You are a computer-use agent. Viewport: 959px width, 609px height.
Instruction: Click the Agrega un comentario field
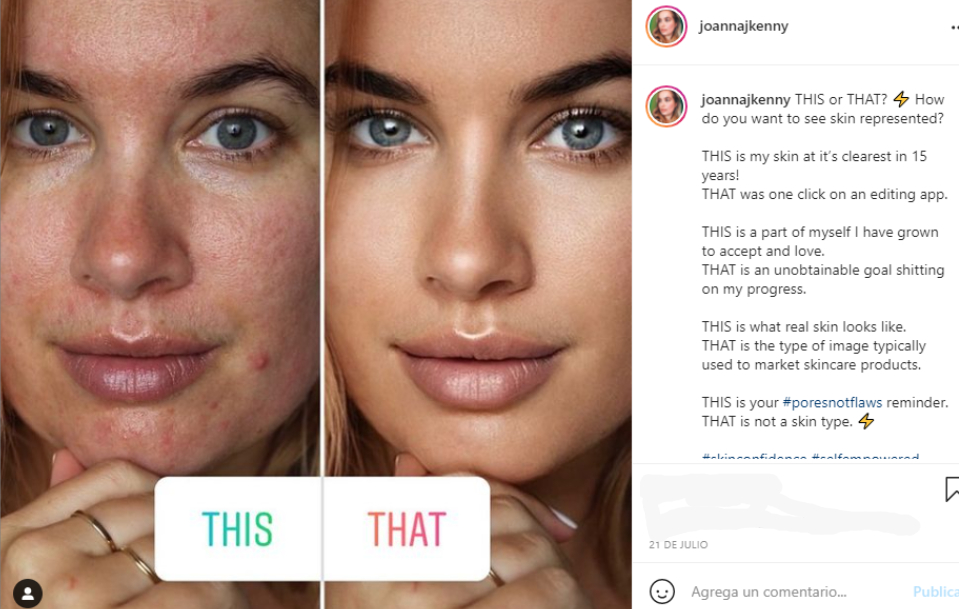(769, 592)
